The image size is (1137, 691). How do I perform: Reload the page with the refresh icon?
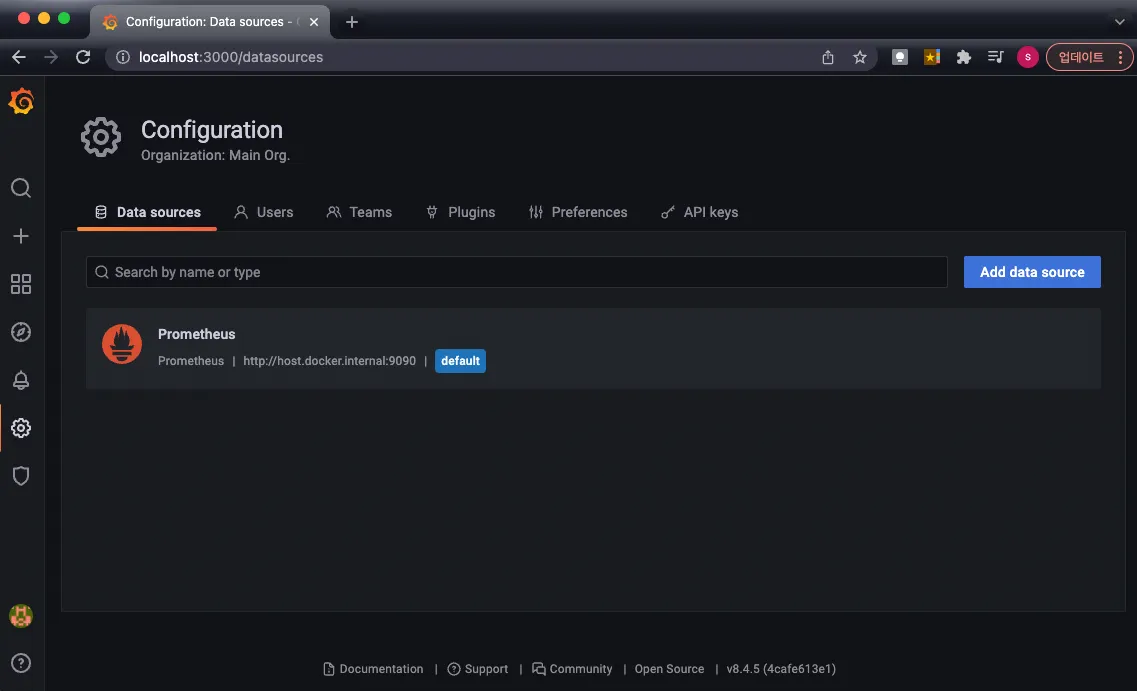(x=83, y=57)
